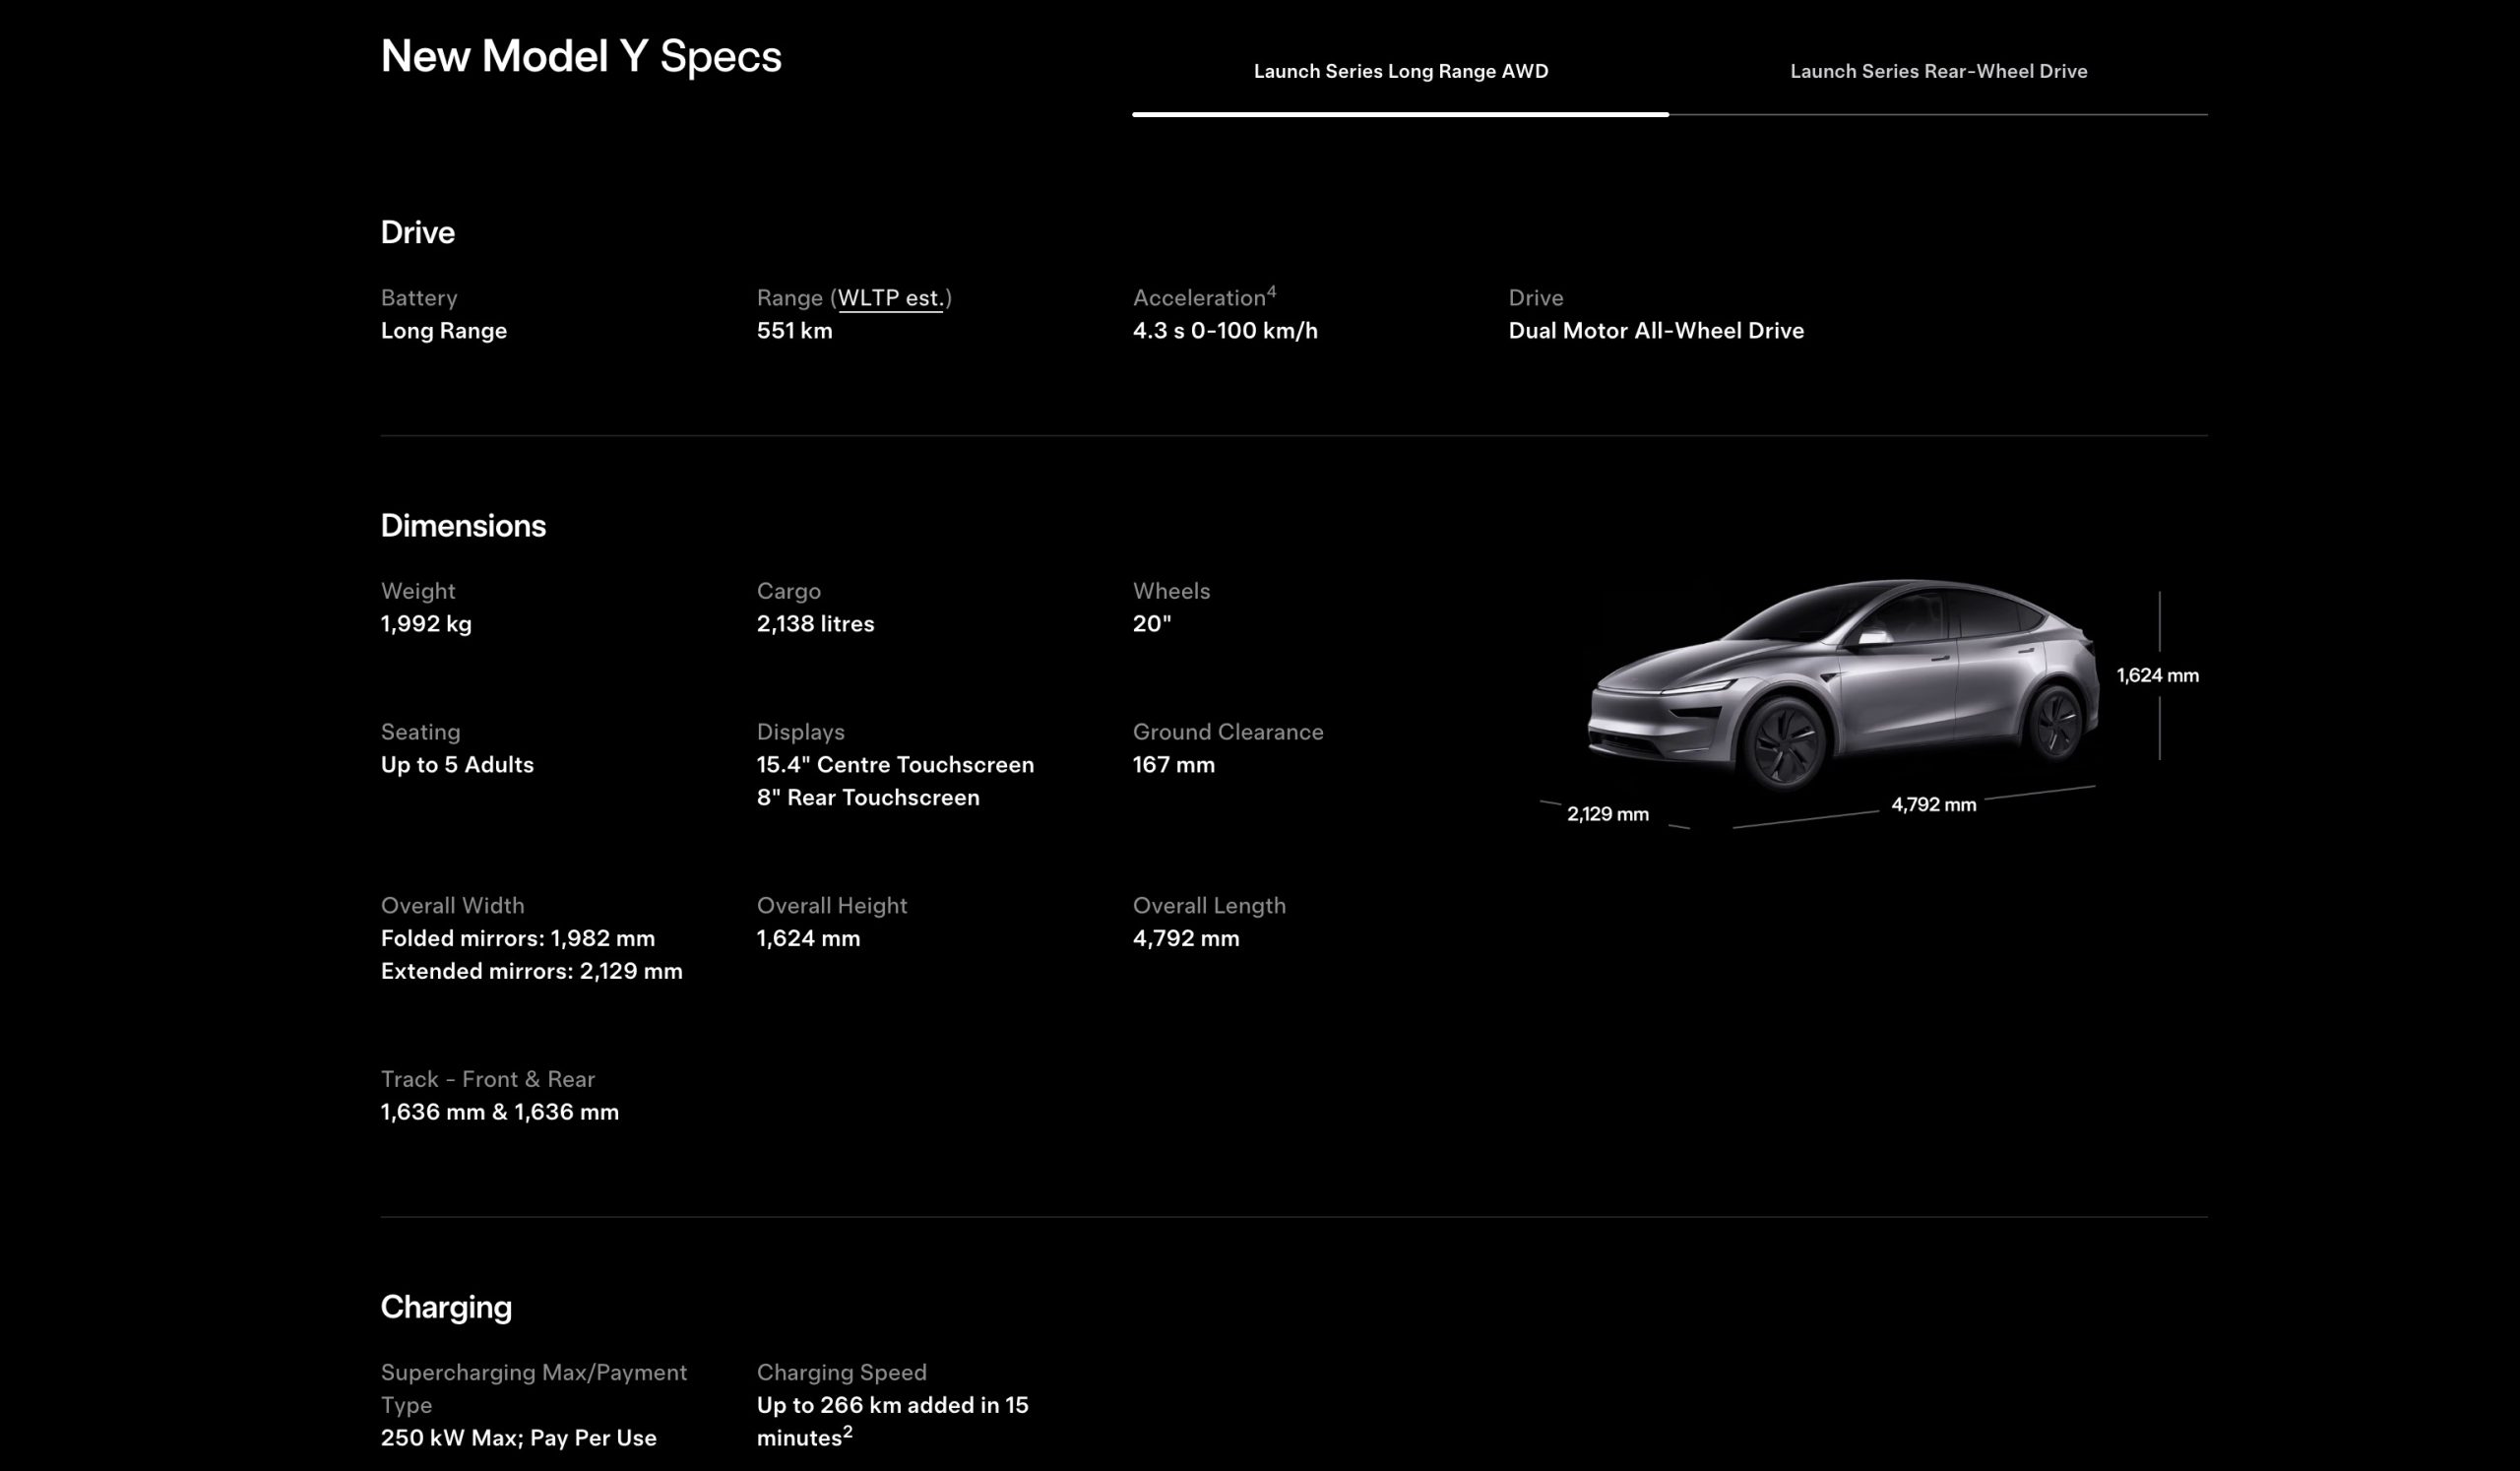Click the 15.4" Centre Touchscreen text
The image size is (2520, 1471).
895,765
